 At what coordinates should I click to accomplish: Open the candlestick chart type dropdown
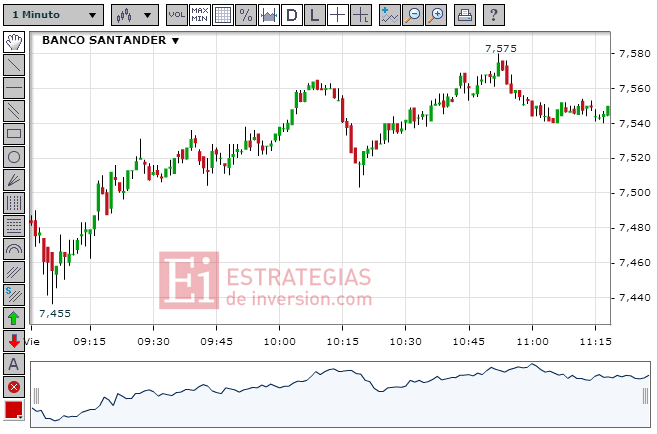pos(135,15)
